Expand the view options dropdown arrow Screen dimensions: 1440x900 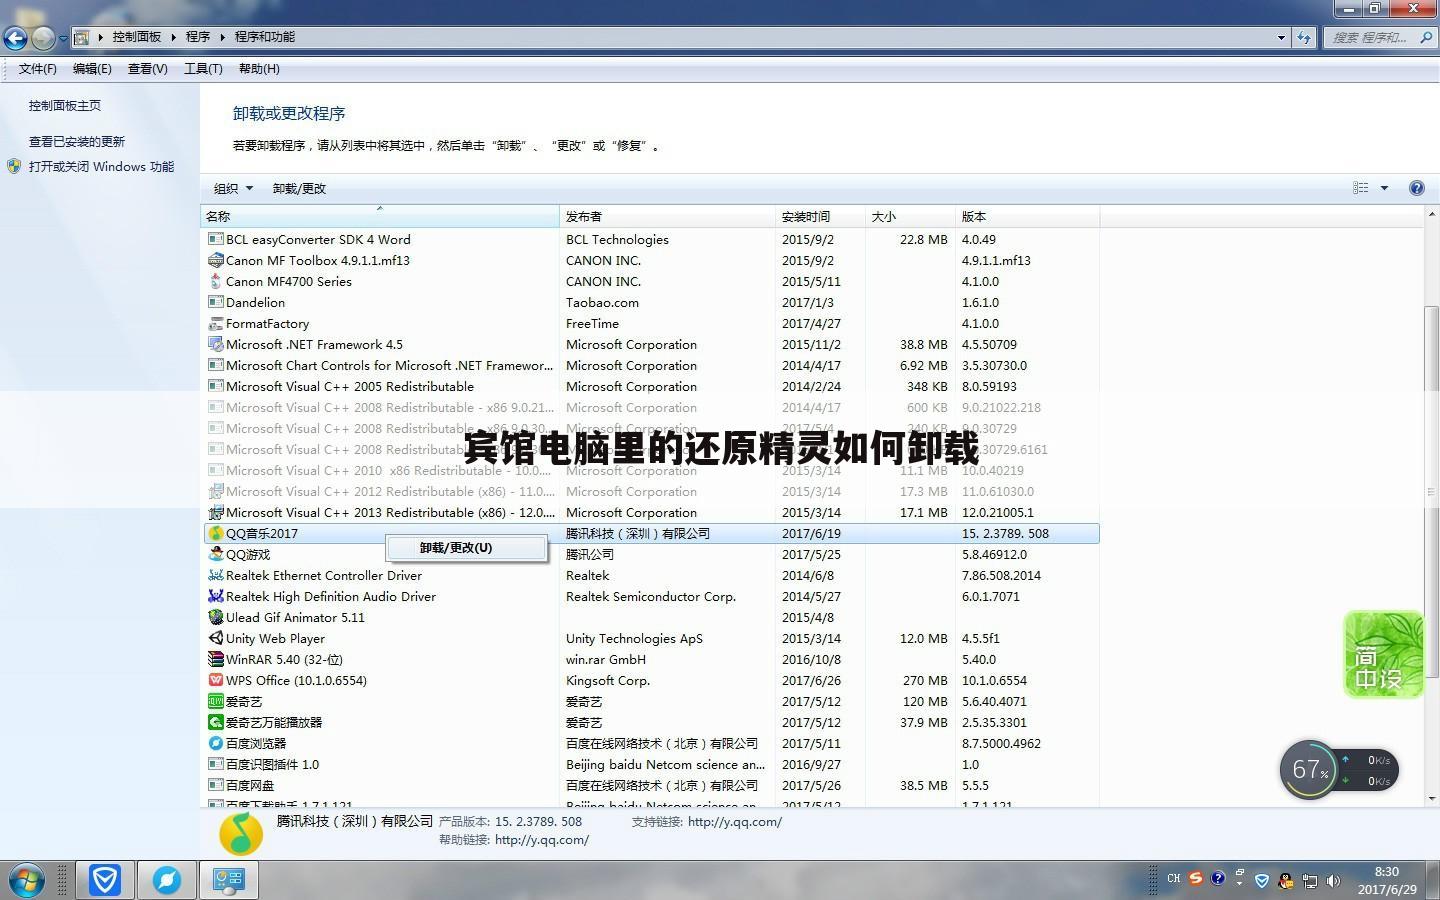[1384, 188]
